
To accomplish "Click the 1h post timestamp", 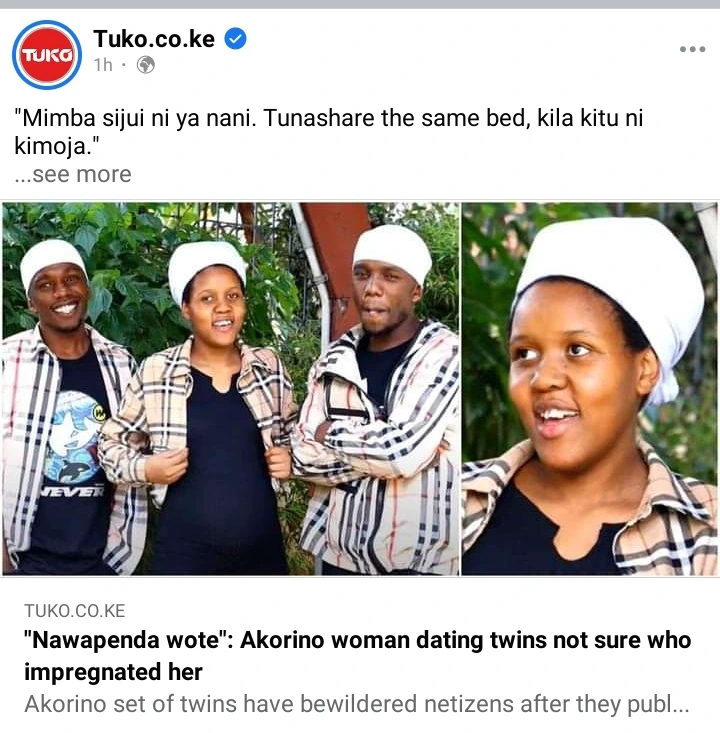I will coord(103,65).
